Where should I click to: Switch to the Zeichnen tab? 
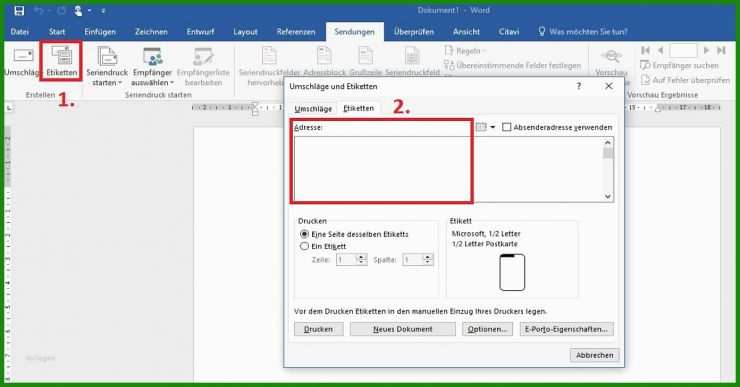[151, 32]
